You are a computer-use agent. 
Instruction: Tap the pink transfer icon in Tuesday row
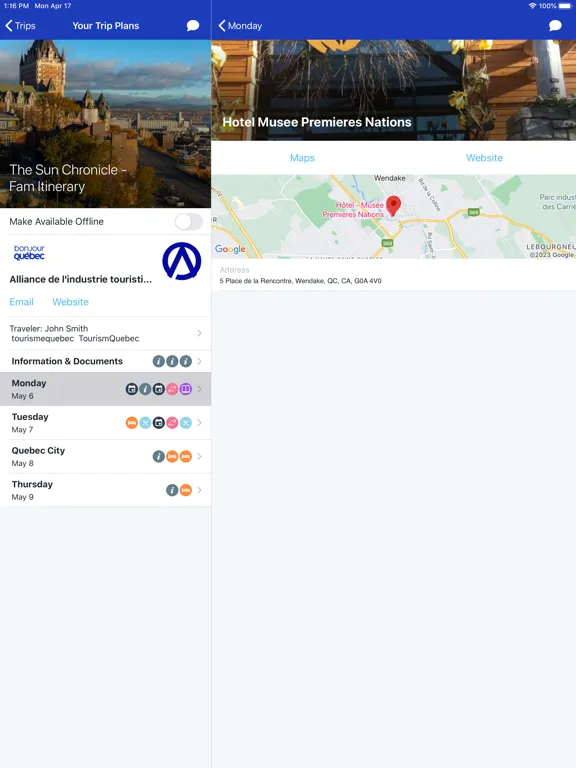tap(172, 423)
